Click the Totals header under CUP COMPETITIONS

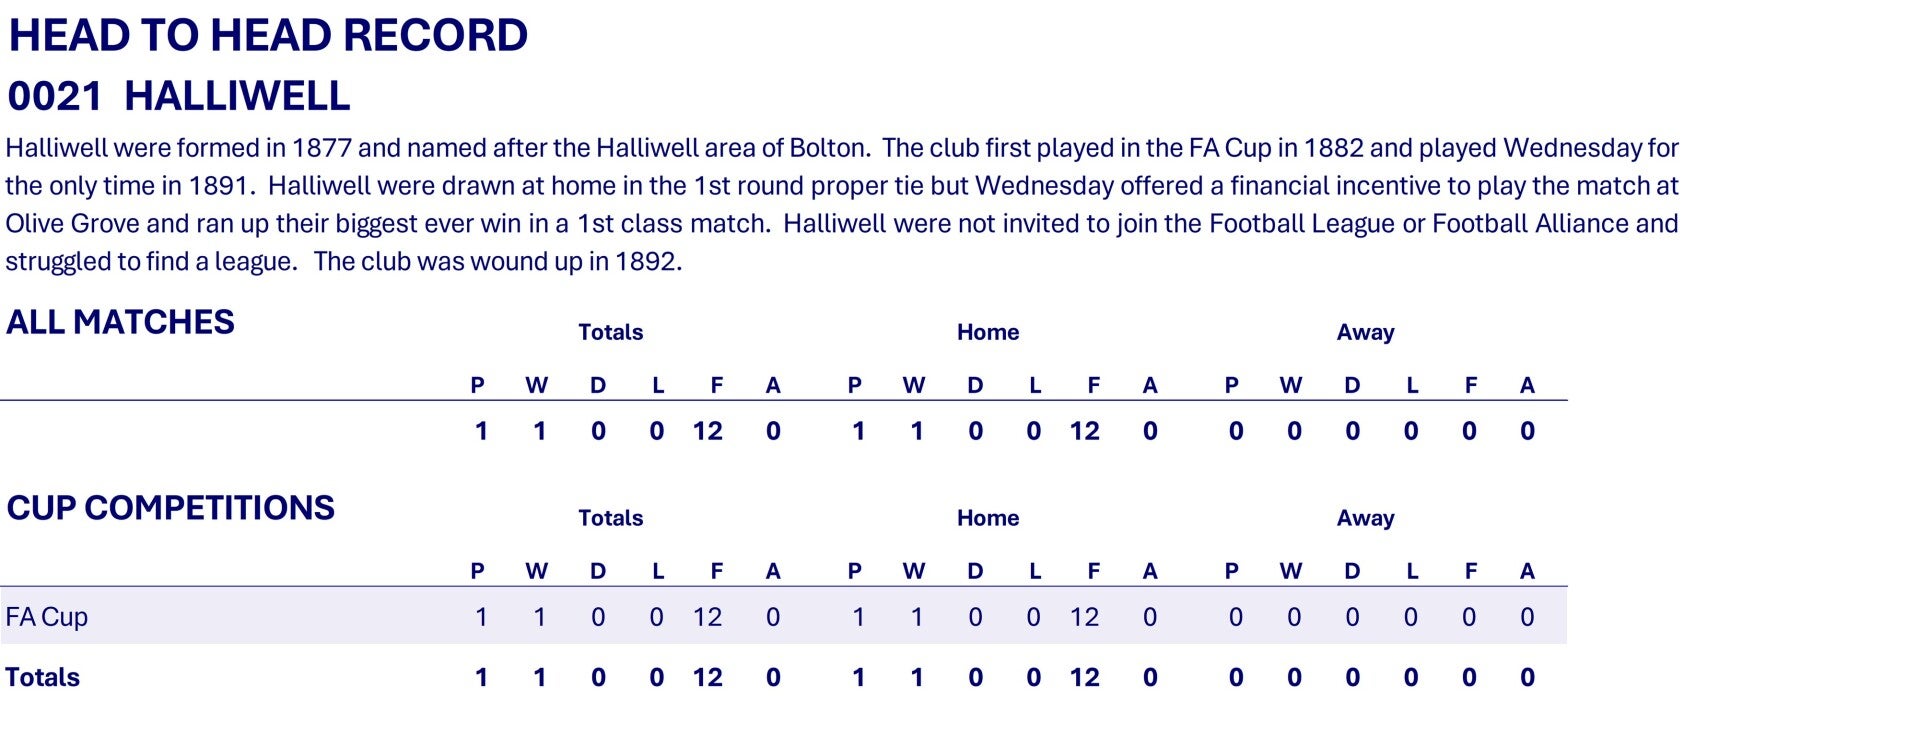(610, 518)
